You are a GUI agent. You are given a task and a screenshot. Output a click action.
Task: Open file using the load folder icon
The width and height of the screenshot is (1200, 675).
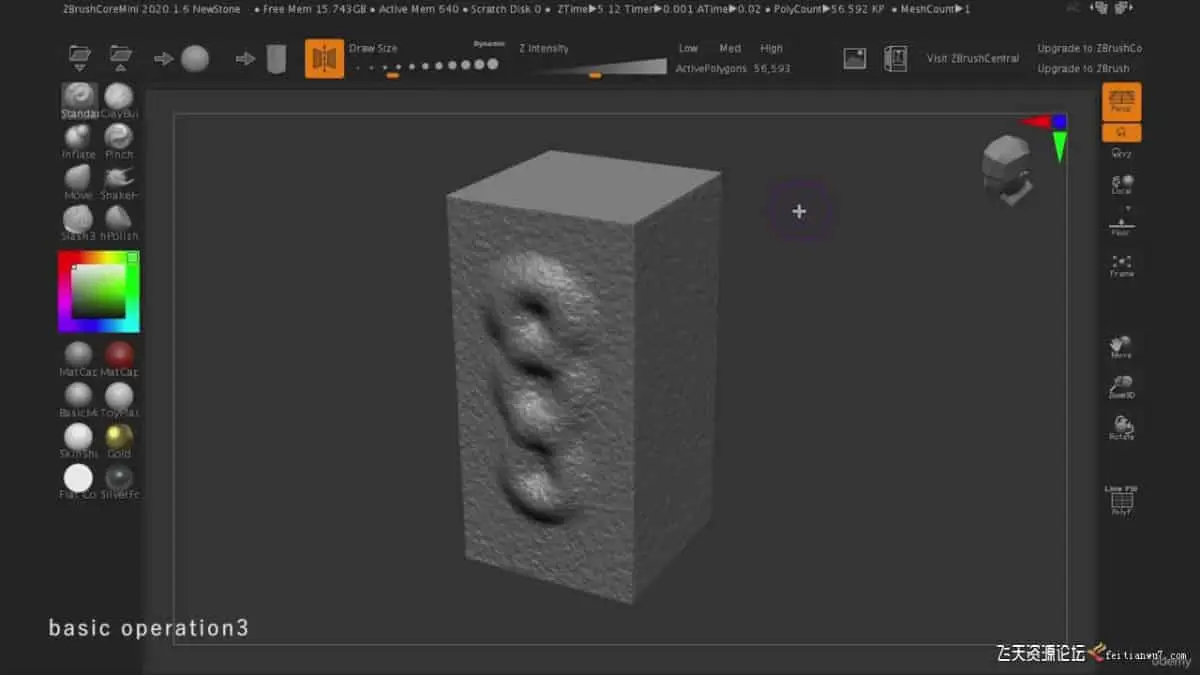79,57
